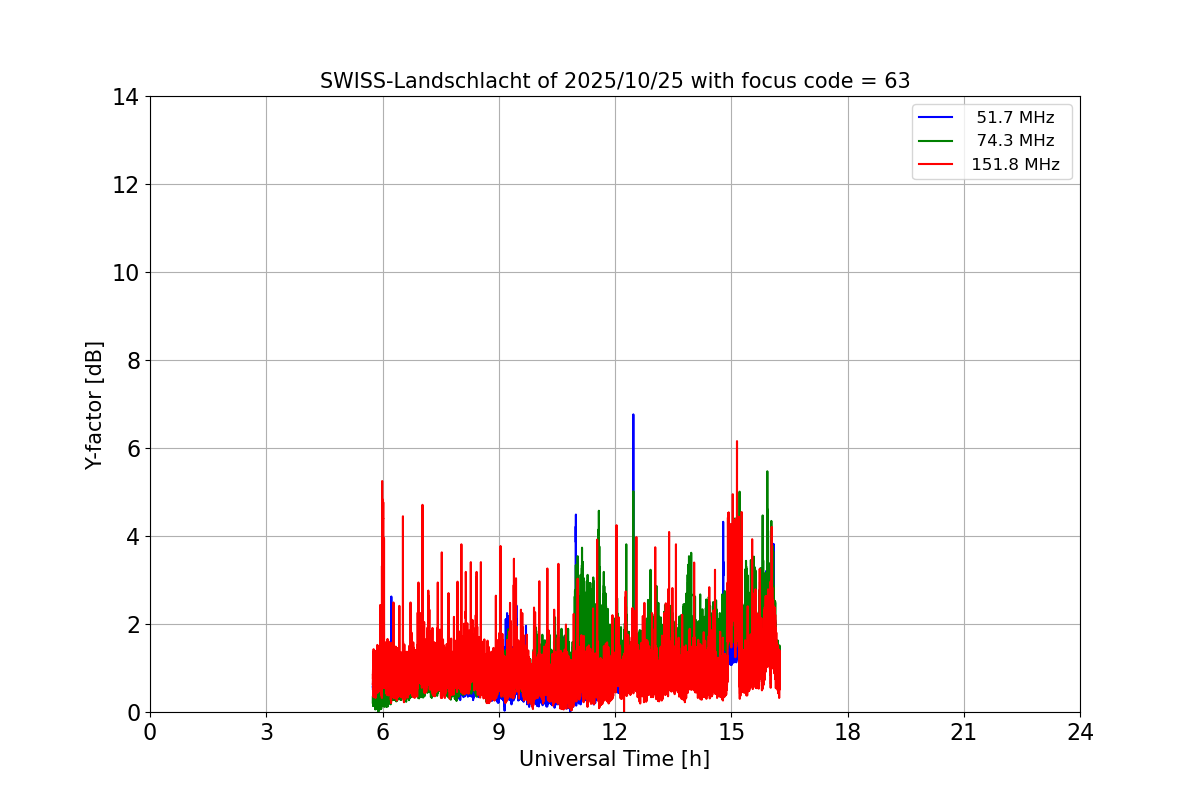This screenshot has width=1200, height=800.
Task: Click y-axis tick label 14
Action: pyautogui.click(x=126, y=97)
